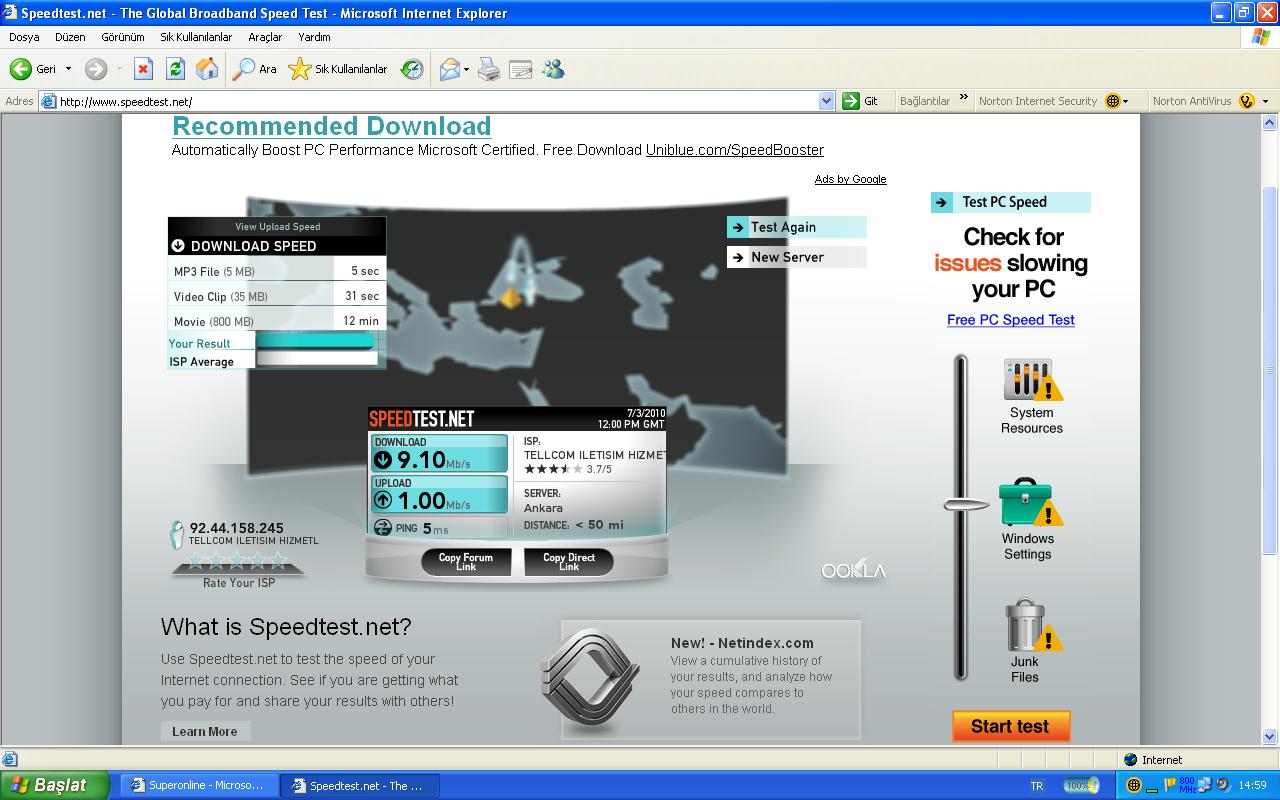
Task: Click Copy Forum Link button
Action: [x=466, y=562]
